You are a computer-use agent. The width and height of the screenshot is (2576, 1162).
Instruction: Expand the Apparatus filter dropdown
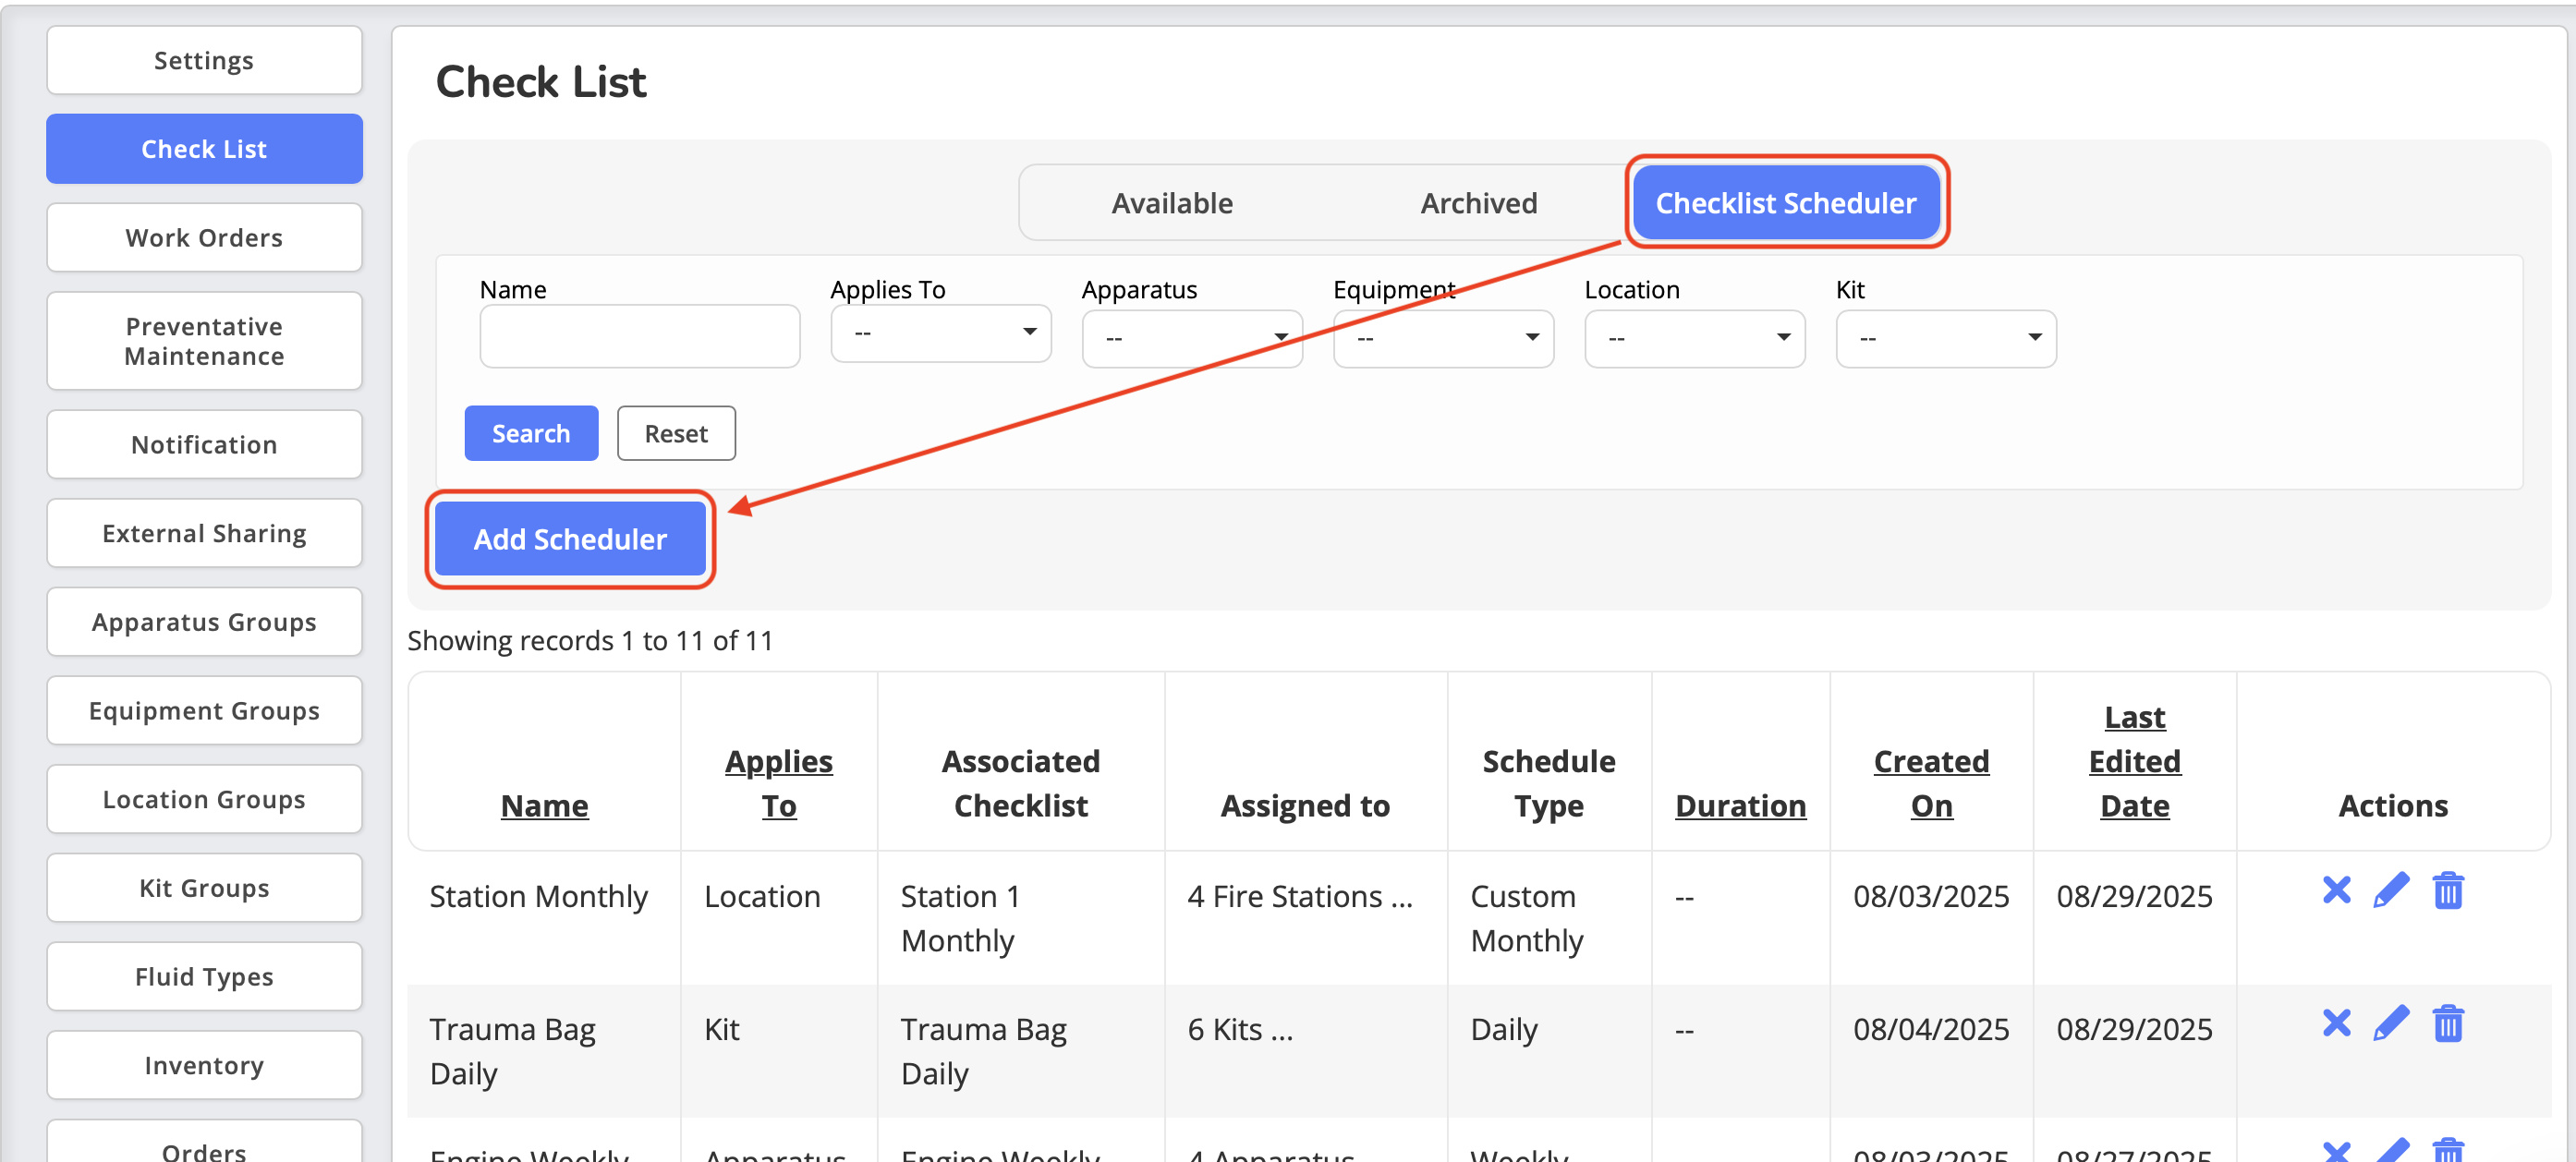coord(1191,338)
